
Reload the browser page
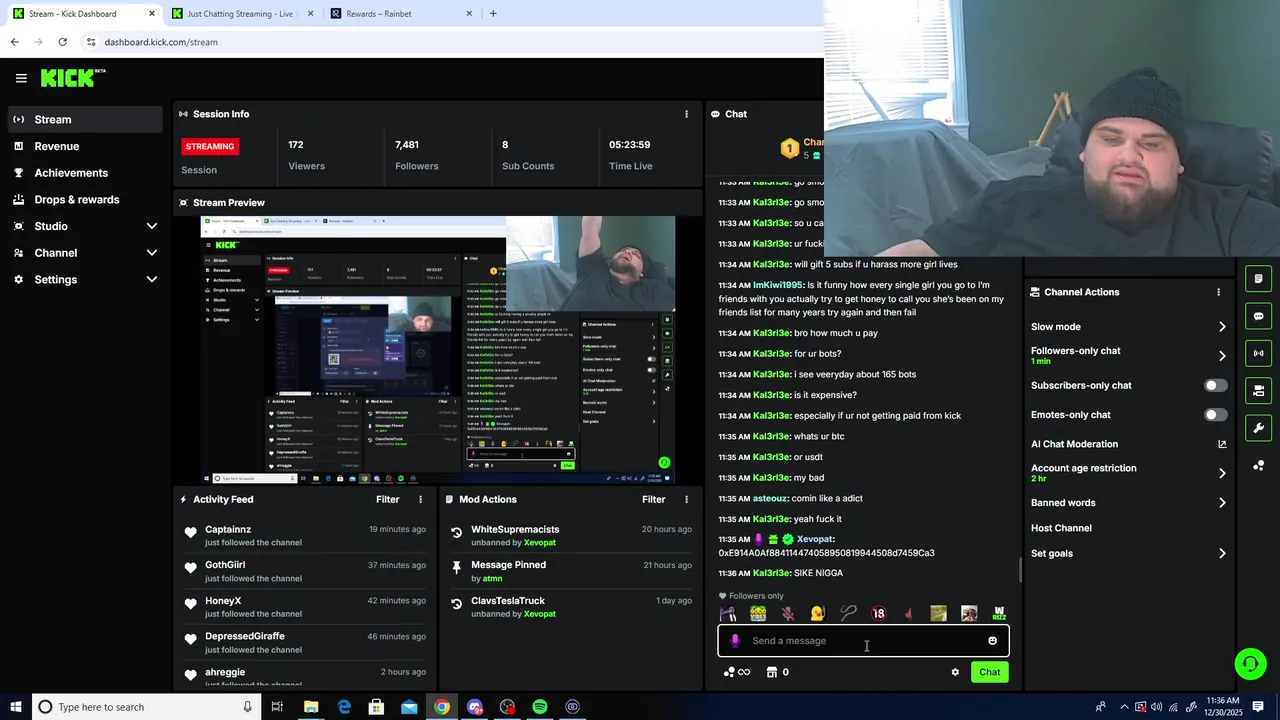[62, 42]
